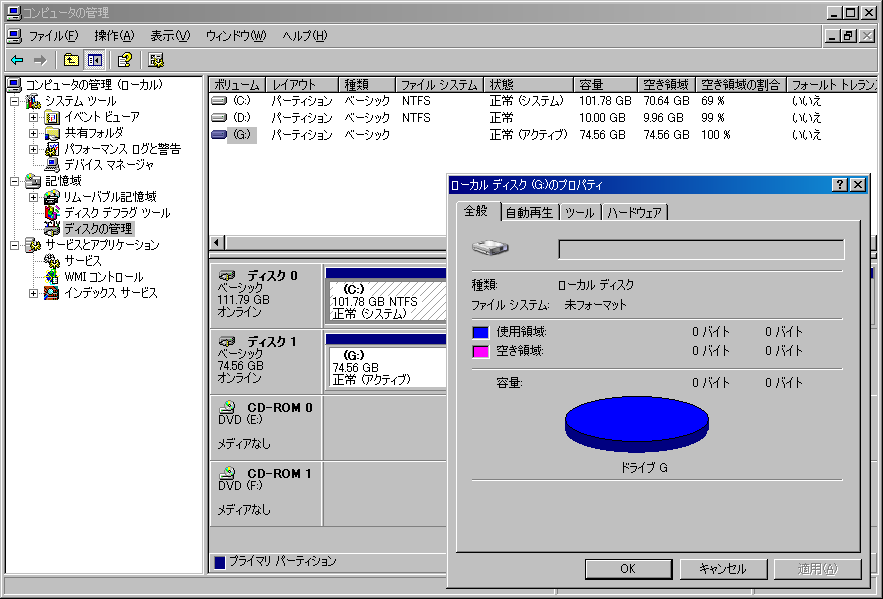Switch to the ツール tab

click(579, 212)
